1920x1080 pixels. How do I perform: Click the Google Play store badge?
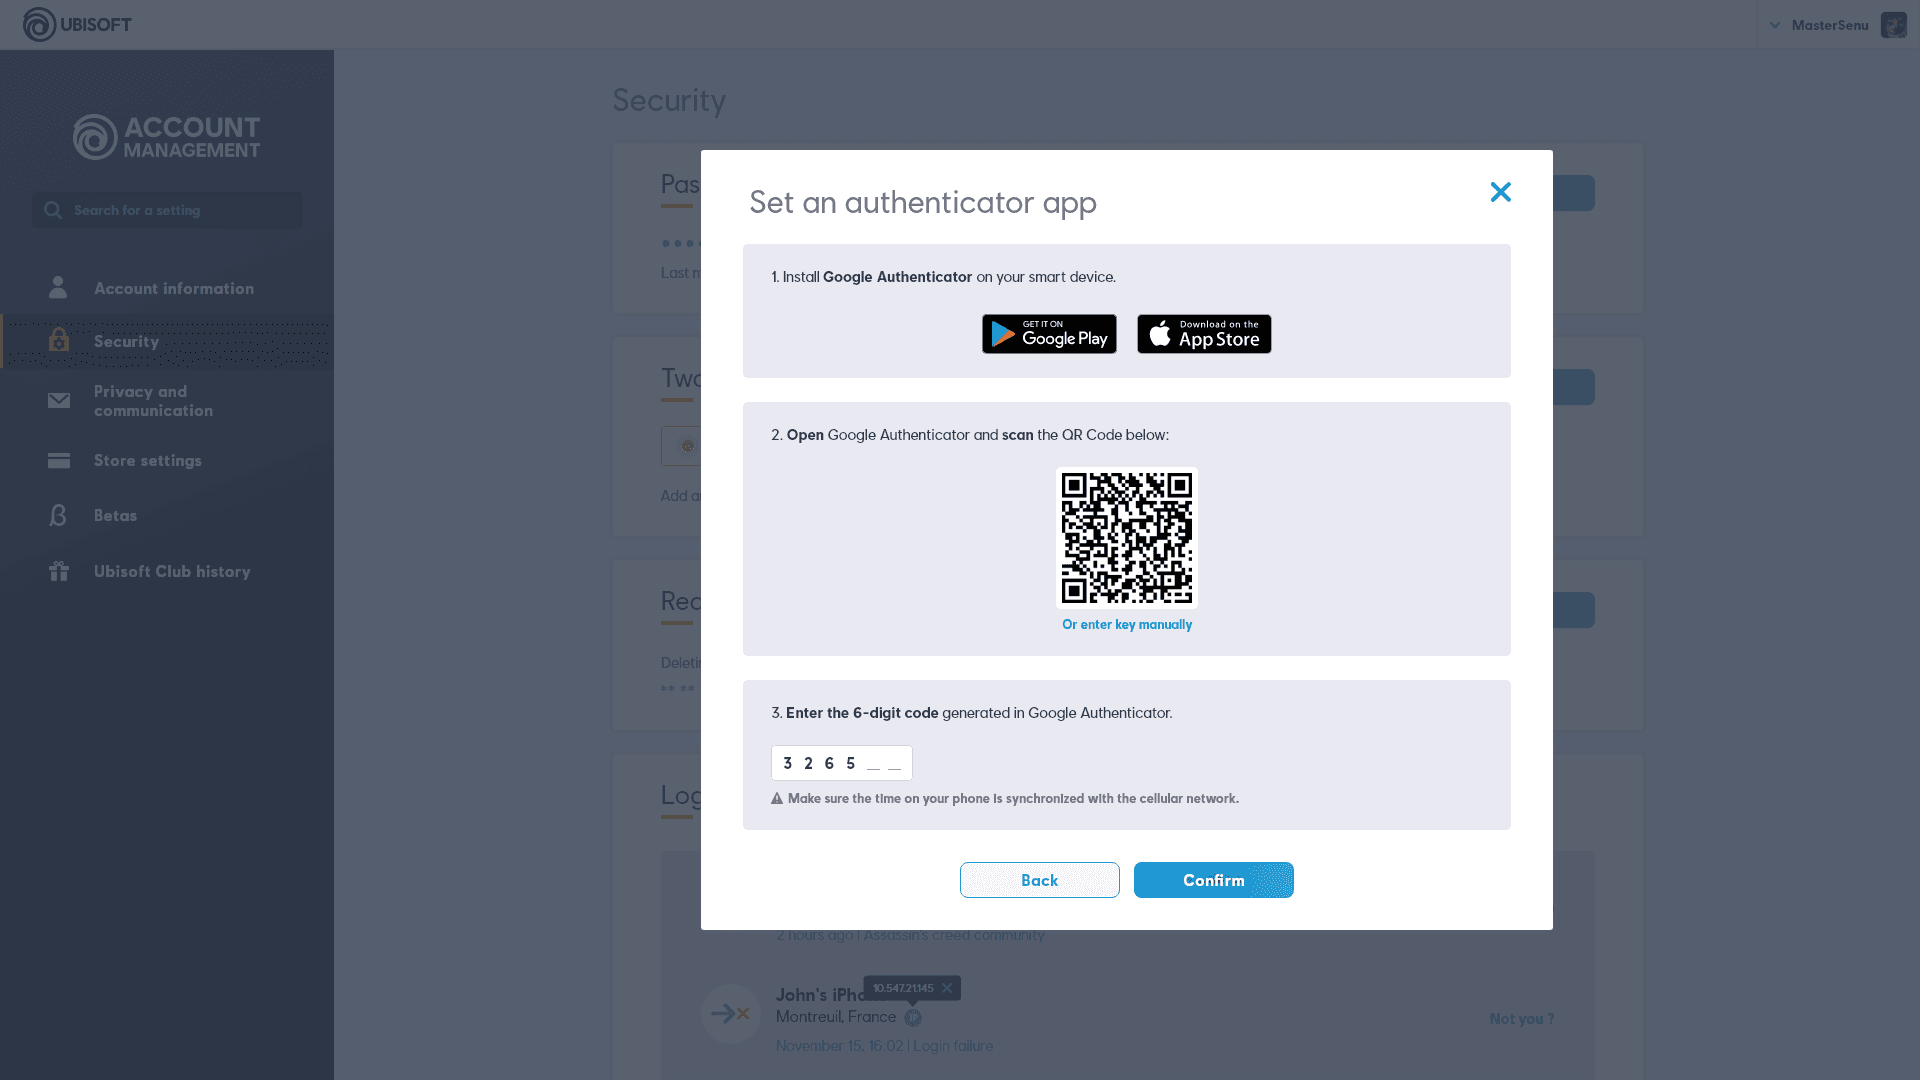(x=1049, y=334)
